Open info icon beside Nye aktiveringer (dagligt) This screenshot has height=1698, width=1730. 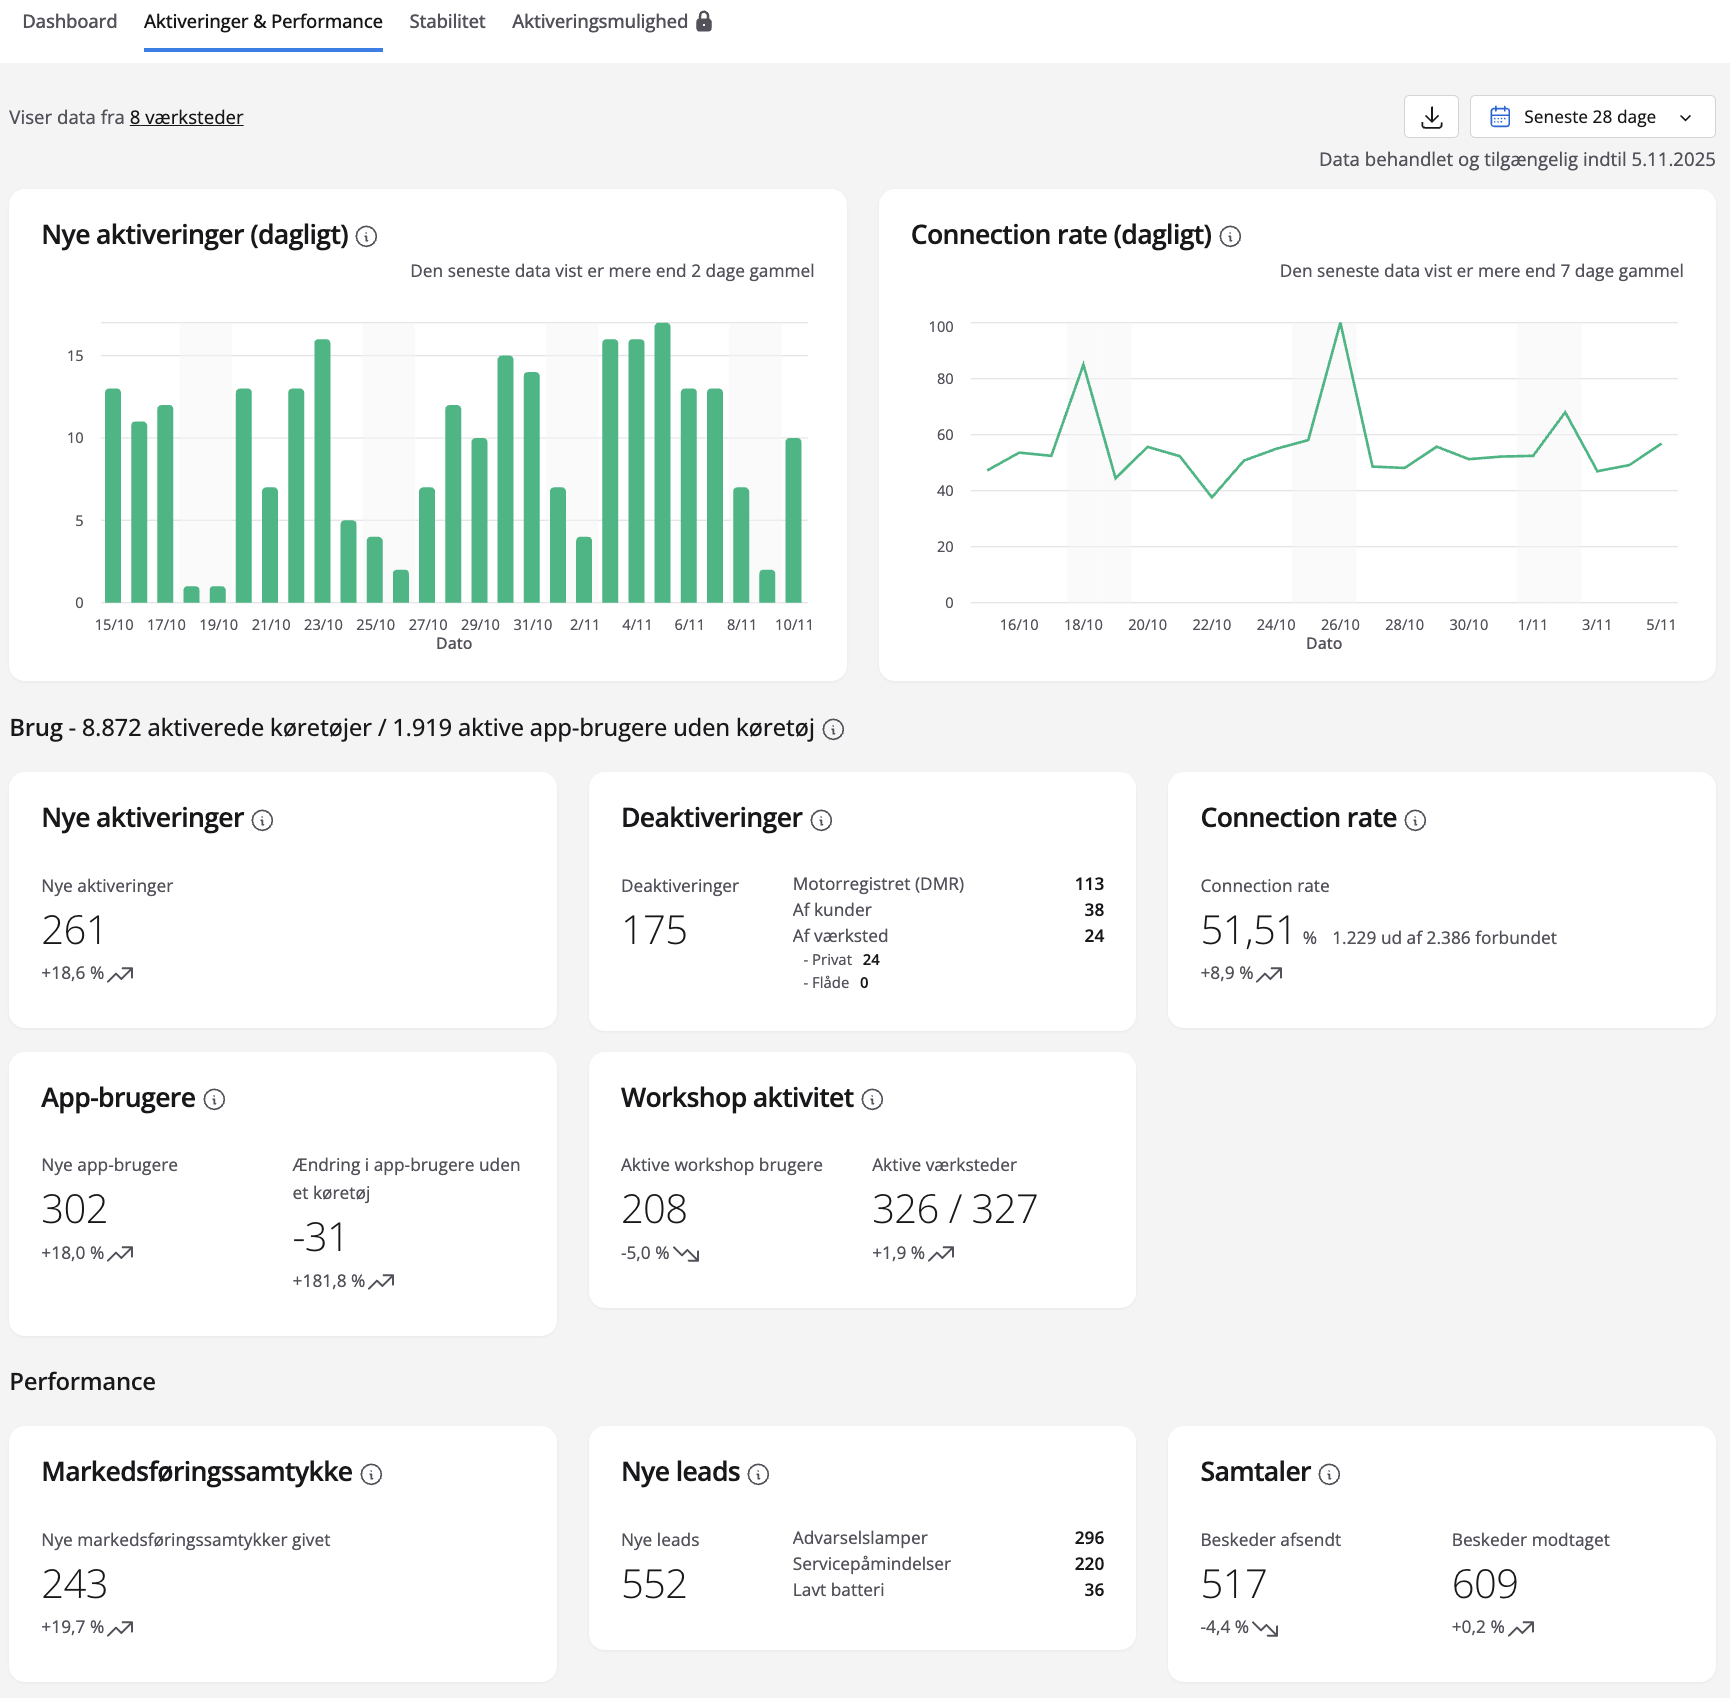pos(367,237)
